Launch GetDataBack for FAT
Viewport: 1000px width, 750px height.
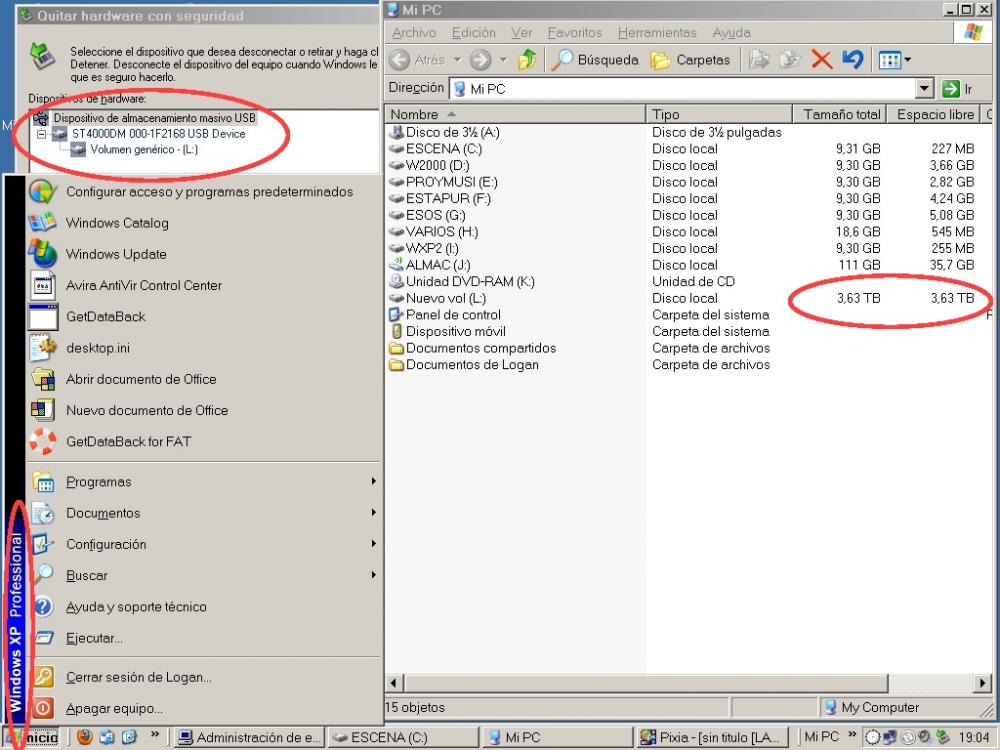128,441
